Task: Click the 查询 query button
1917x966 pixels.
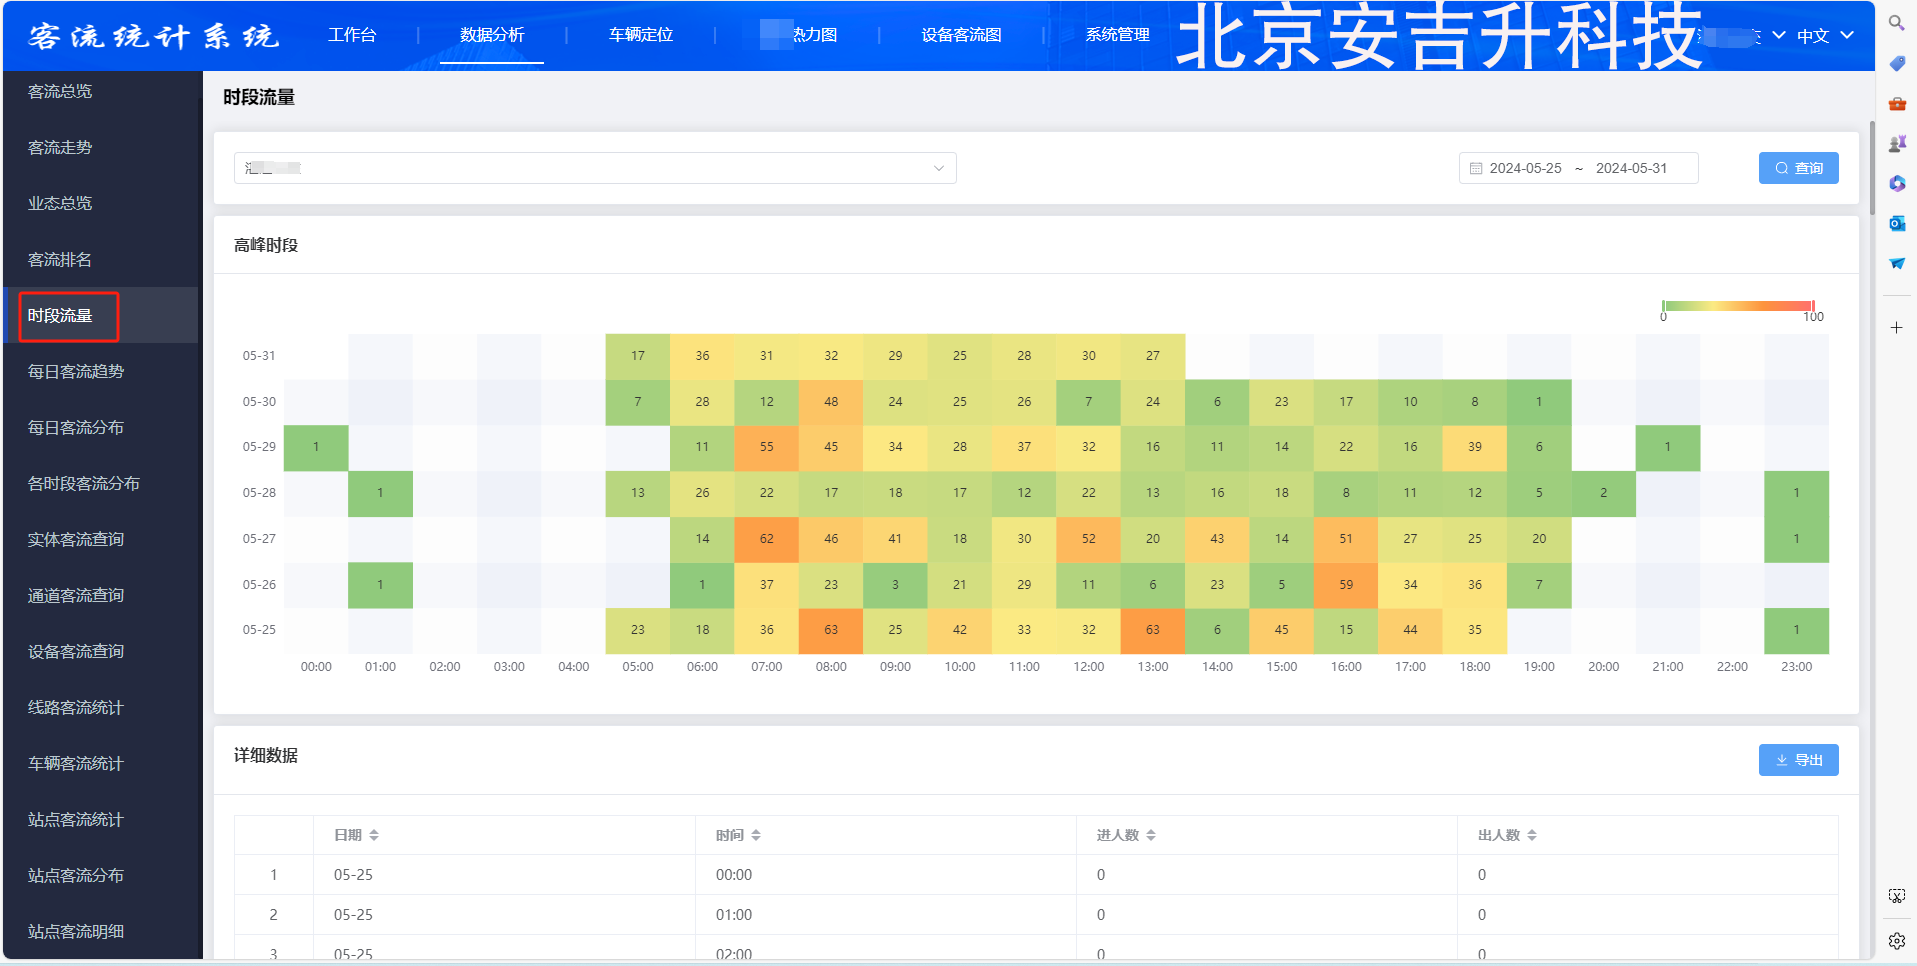Action: [x=1798, y=168]
